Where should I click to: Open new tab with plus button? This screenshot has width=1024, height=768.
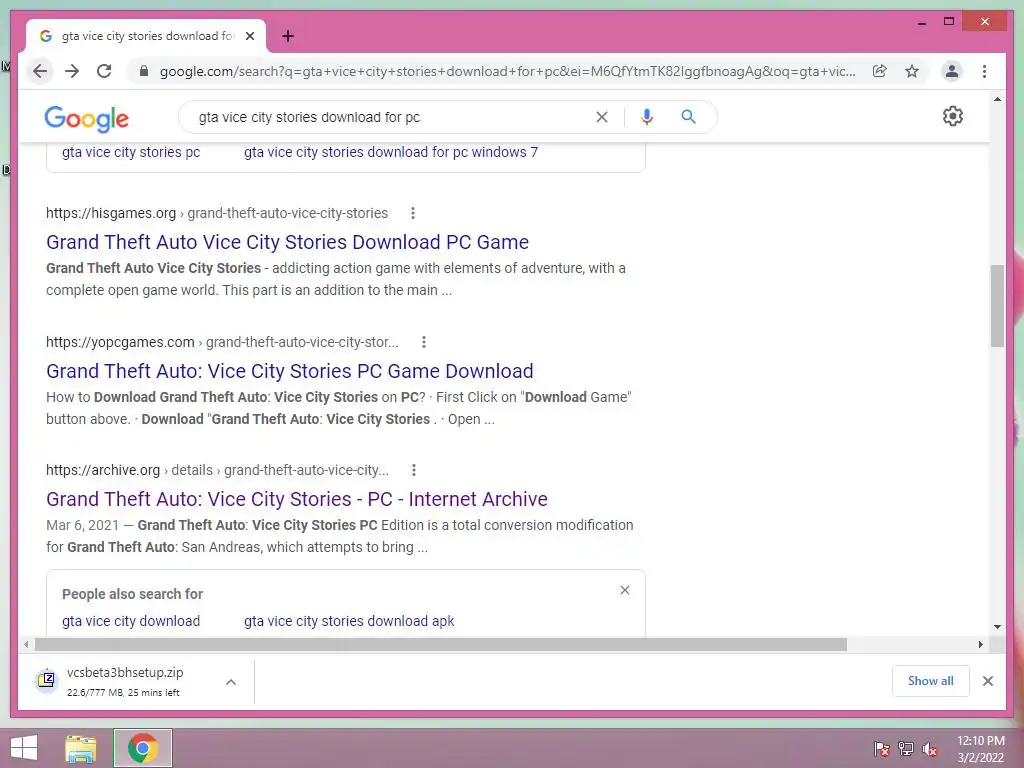288,36
